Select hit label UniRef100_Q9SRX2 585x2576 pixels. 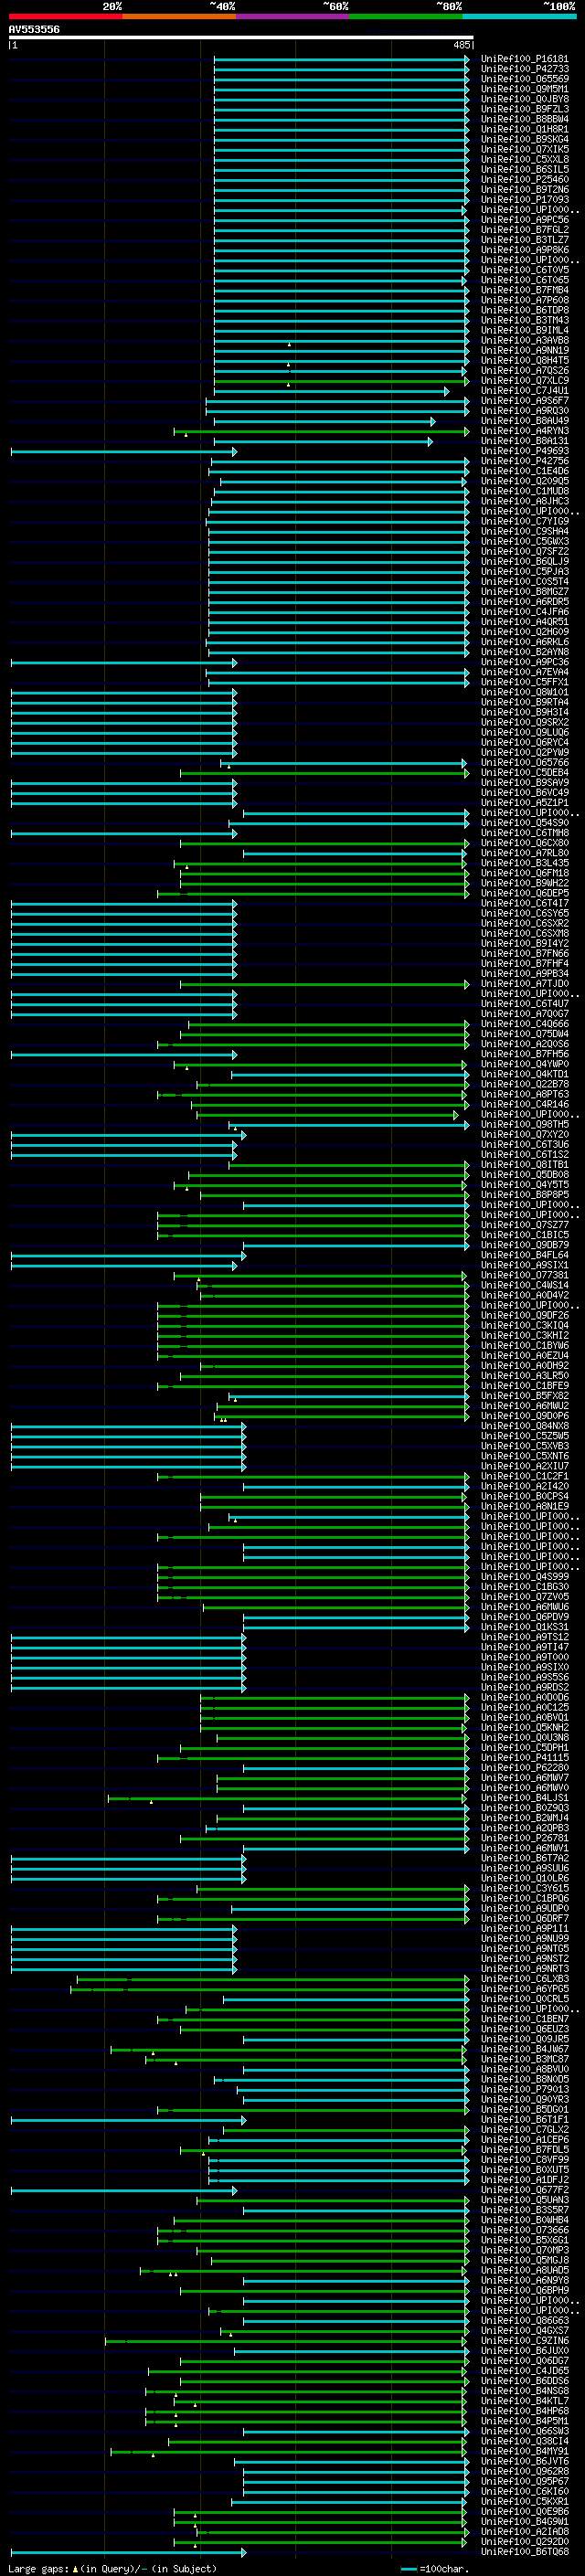[524, 722]
